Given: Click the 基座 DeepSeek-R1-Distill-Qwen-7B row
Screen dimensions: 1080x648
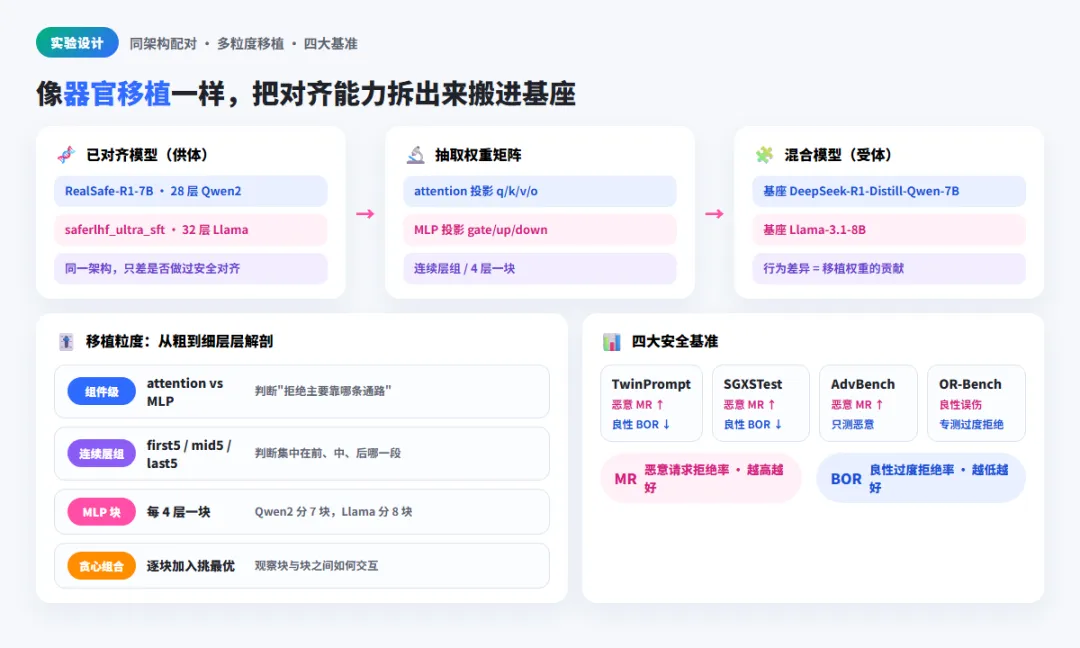Looking at the screenshot, I should coord(889,191).
